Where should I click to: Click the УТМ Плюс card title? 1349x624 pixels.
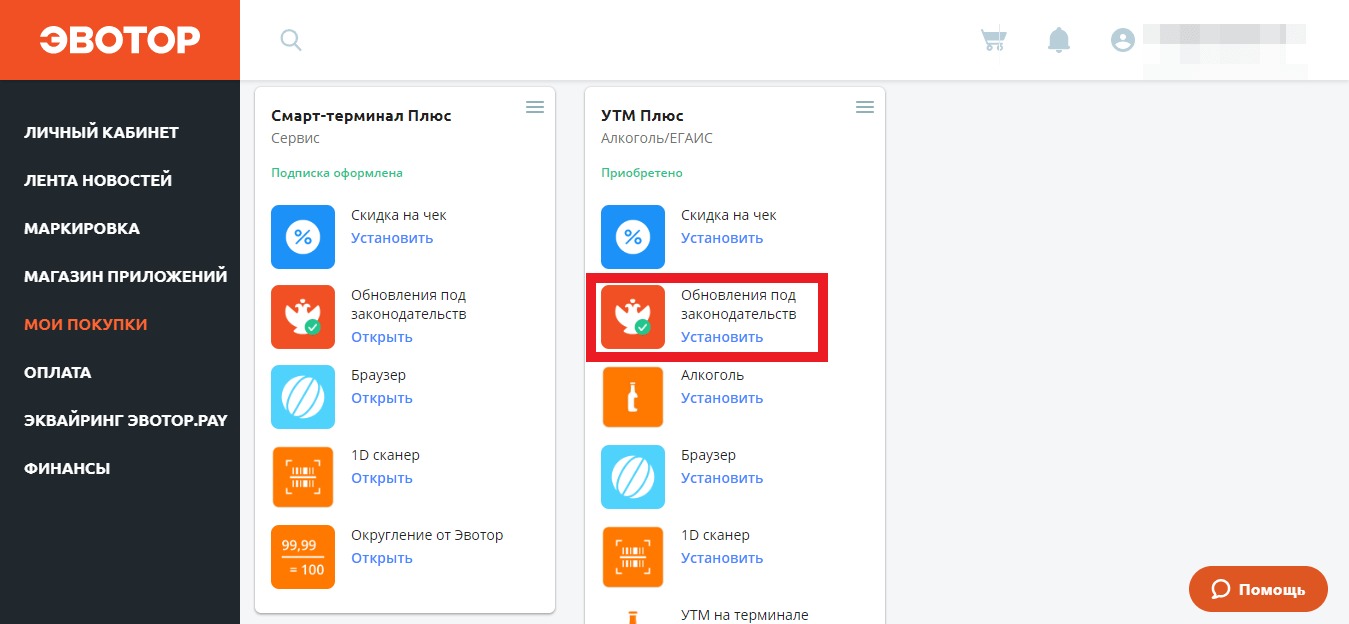(x=642, y=116)
